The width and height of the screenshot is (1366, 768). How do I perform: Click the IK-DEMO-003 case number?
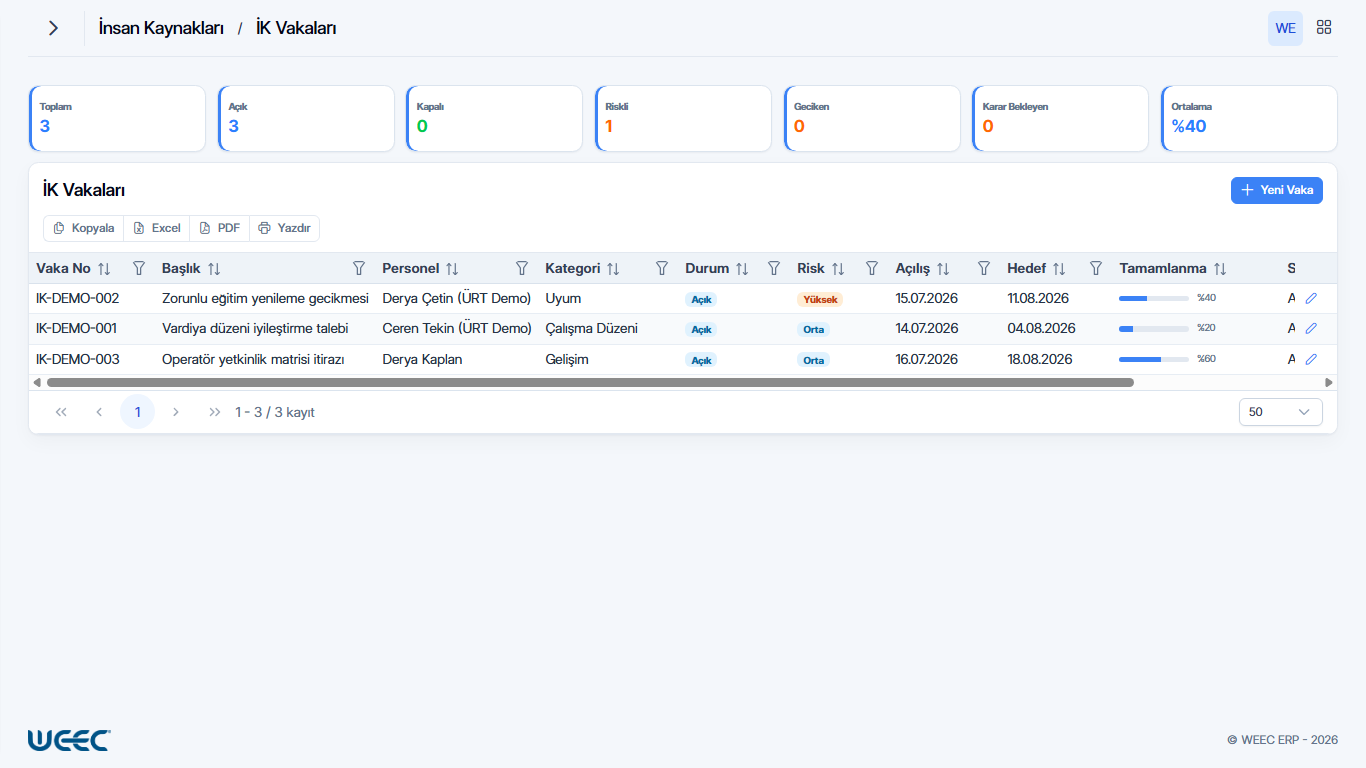point(77,359)
